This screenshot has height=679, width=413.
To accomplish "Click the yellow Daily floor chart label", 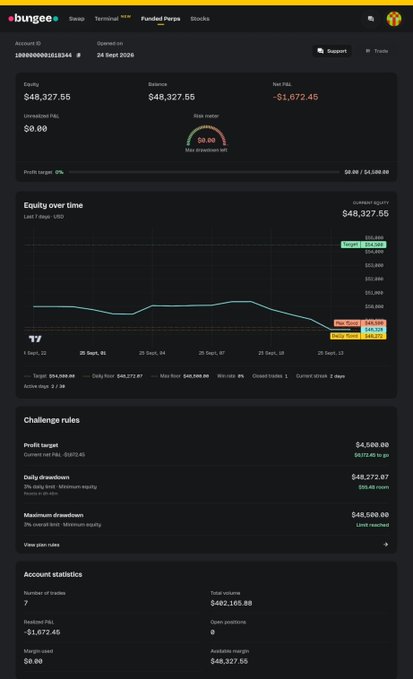I will point(358,336).
